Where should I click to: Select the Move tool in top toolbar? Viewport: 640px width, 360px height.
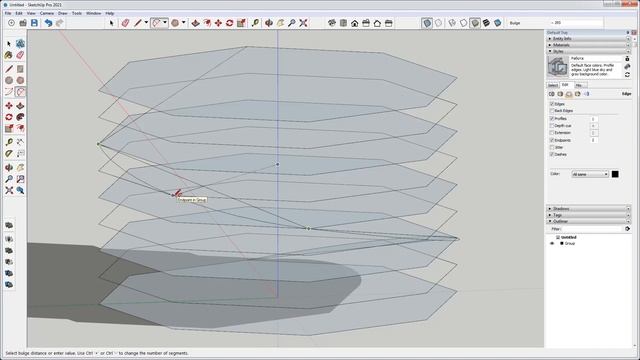point(218,23)
